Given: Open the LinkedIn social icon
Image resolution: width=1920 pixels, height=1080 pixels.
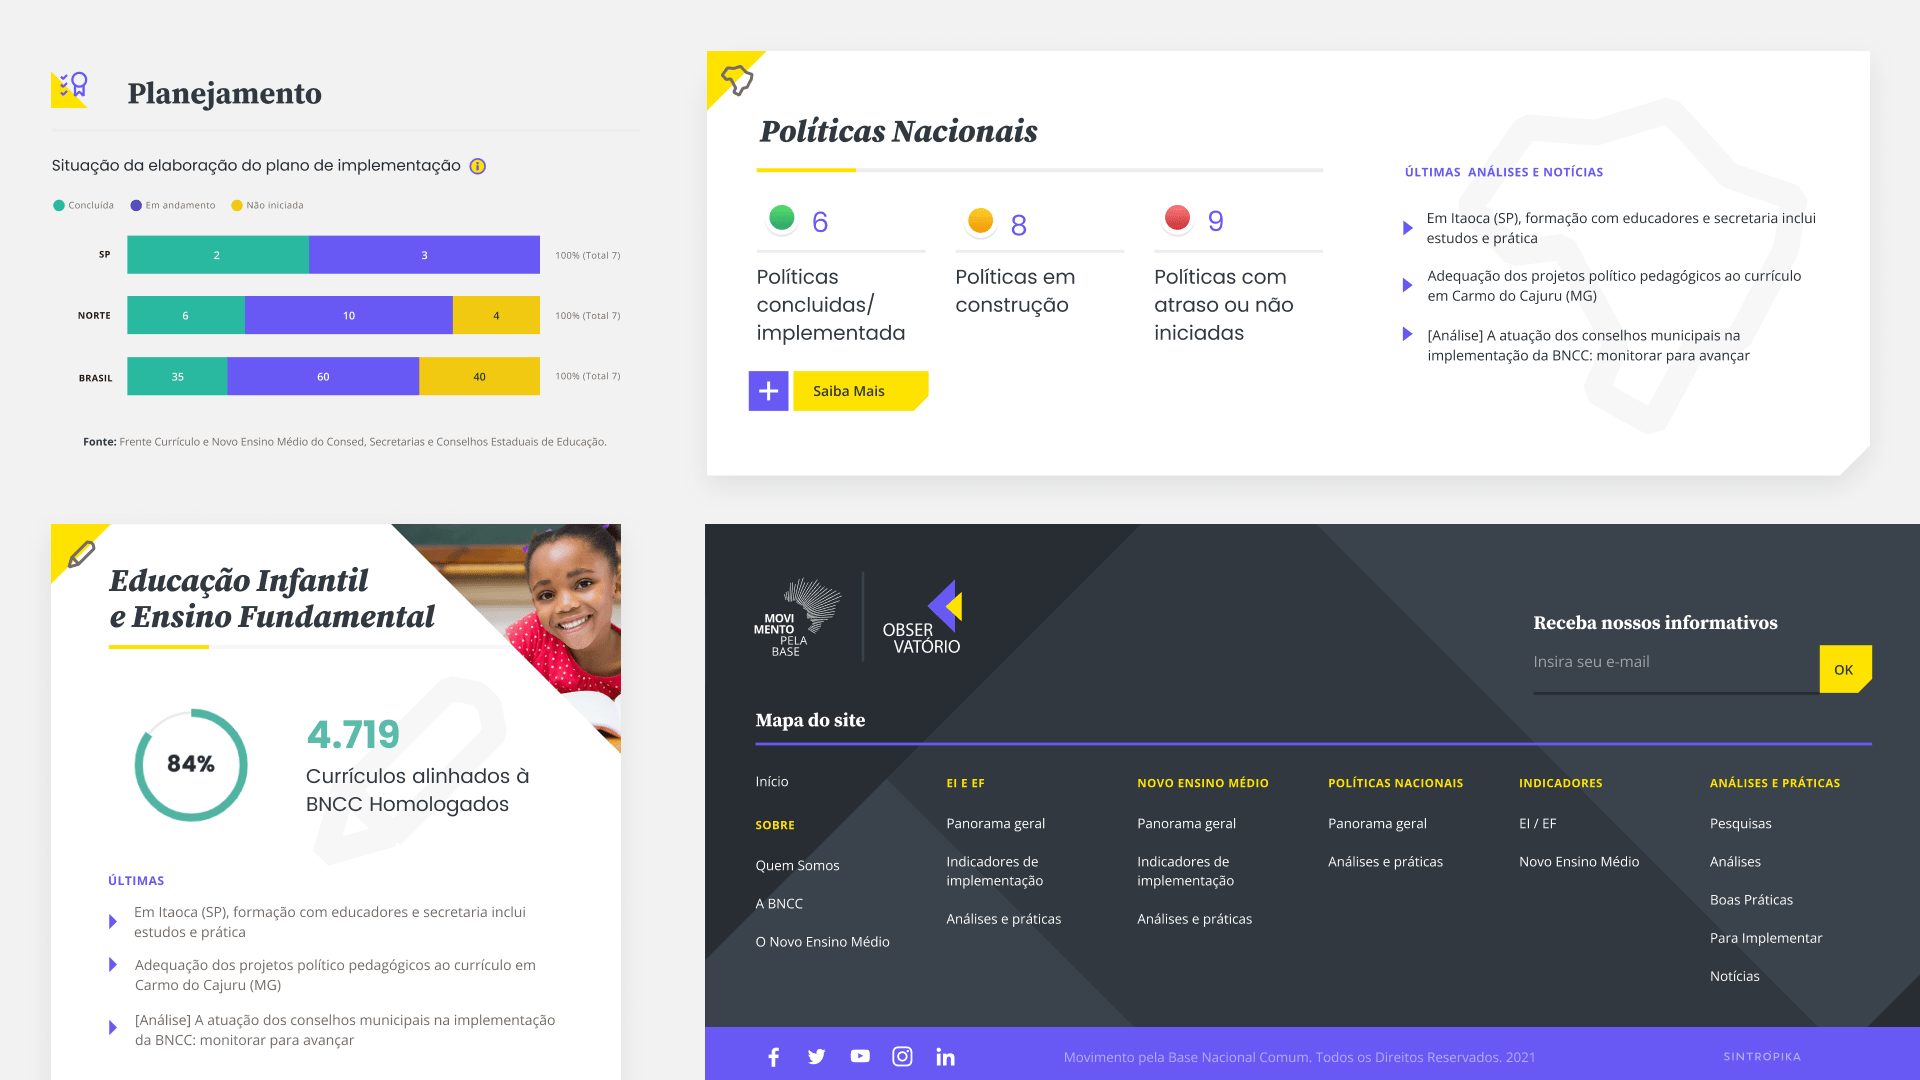Looking at the screenshot, I should (945, 1057).
